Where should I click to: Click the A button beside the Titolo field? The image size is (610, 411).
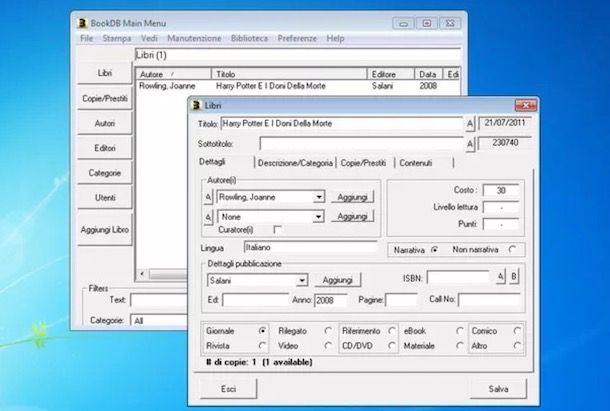470,124
